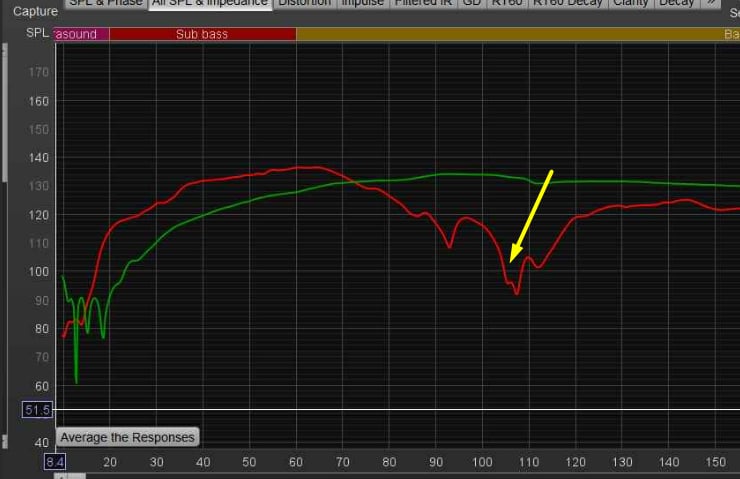
Task: Click Average the Responses button
Action: pos(127,437)
